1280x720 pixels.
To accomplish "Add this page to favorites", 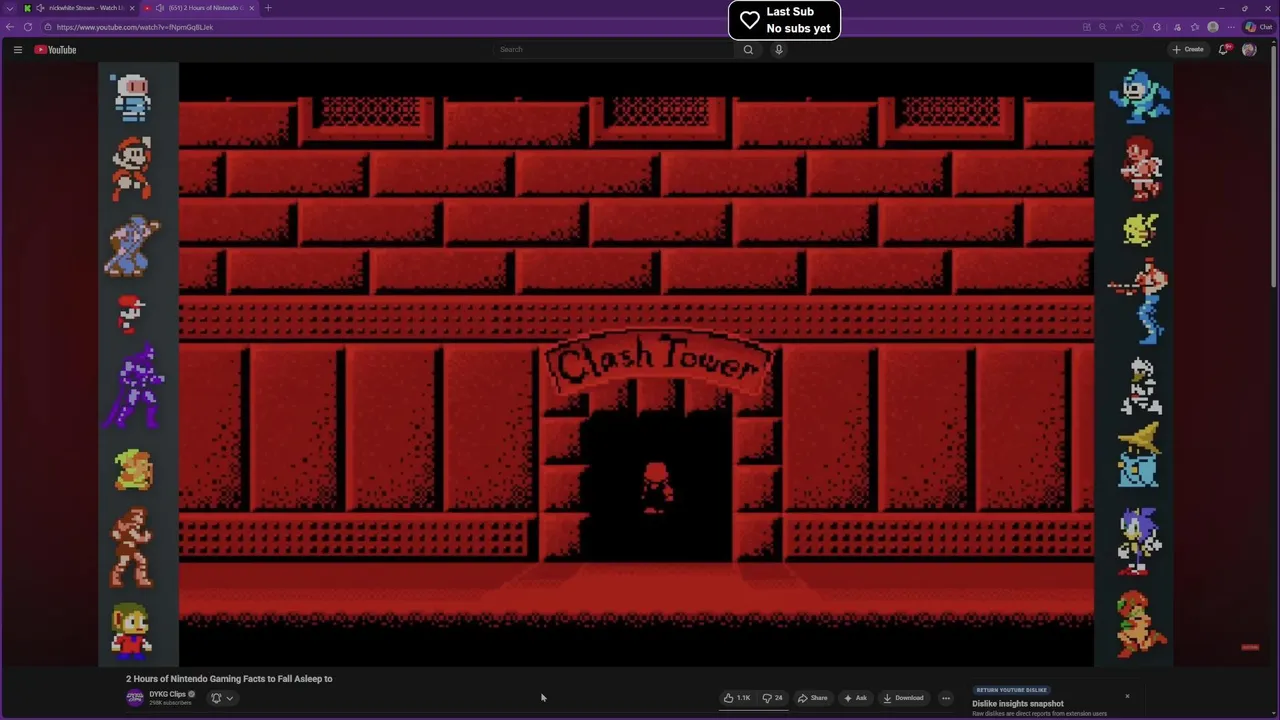I will [1135, 27].
